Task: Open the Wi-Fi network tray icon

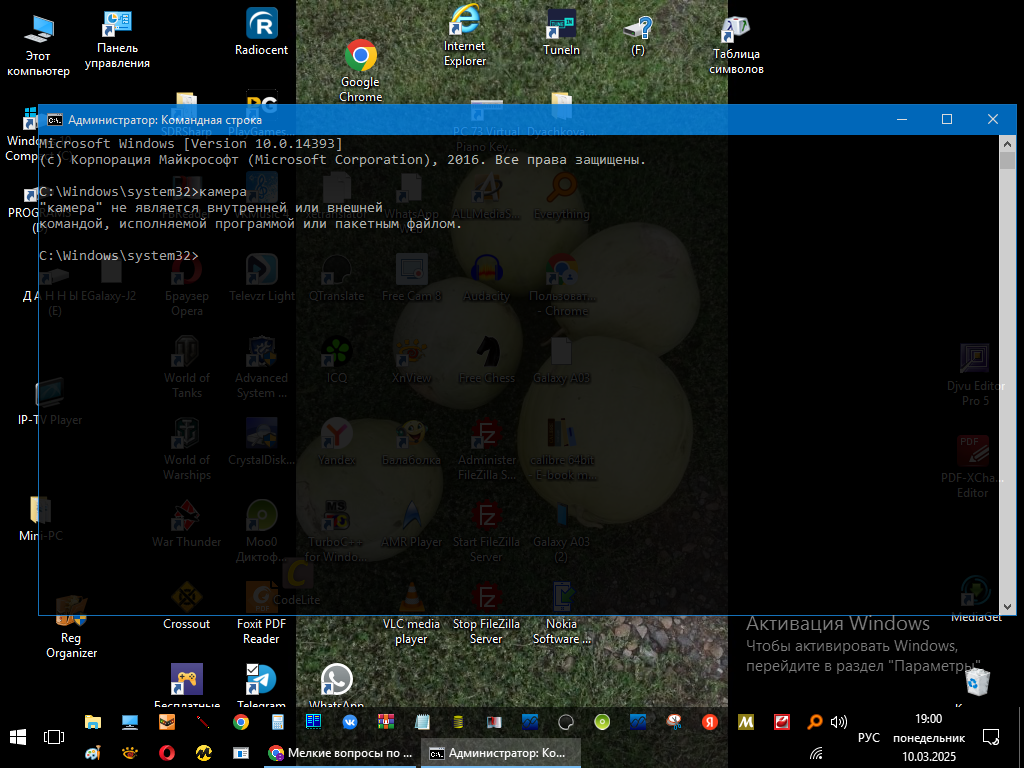Action: (816, 753)
